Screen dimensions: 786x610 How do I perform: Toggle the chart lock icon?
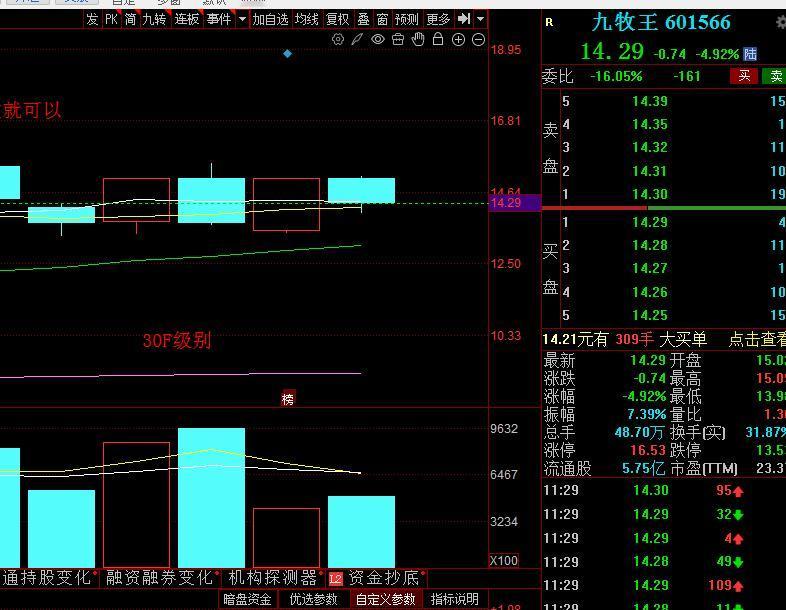coord(438,39)
